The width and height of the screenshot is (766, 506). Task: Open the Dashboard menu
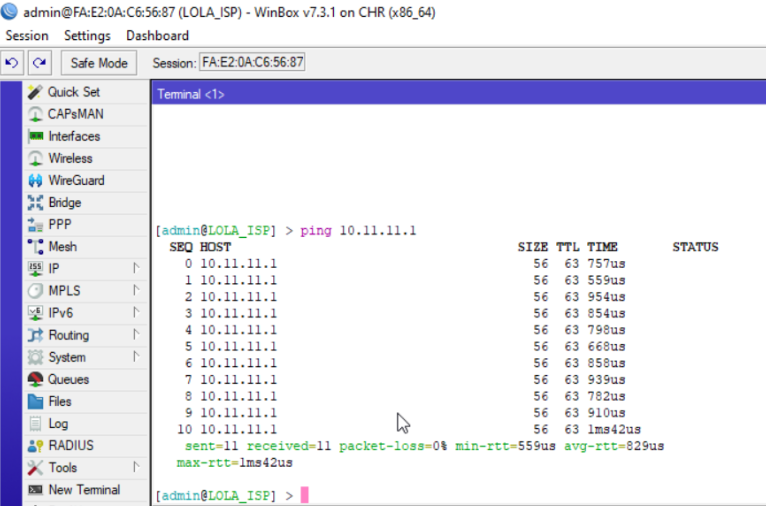pyautogui.click(x=157, y=36)
